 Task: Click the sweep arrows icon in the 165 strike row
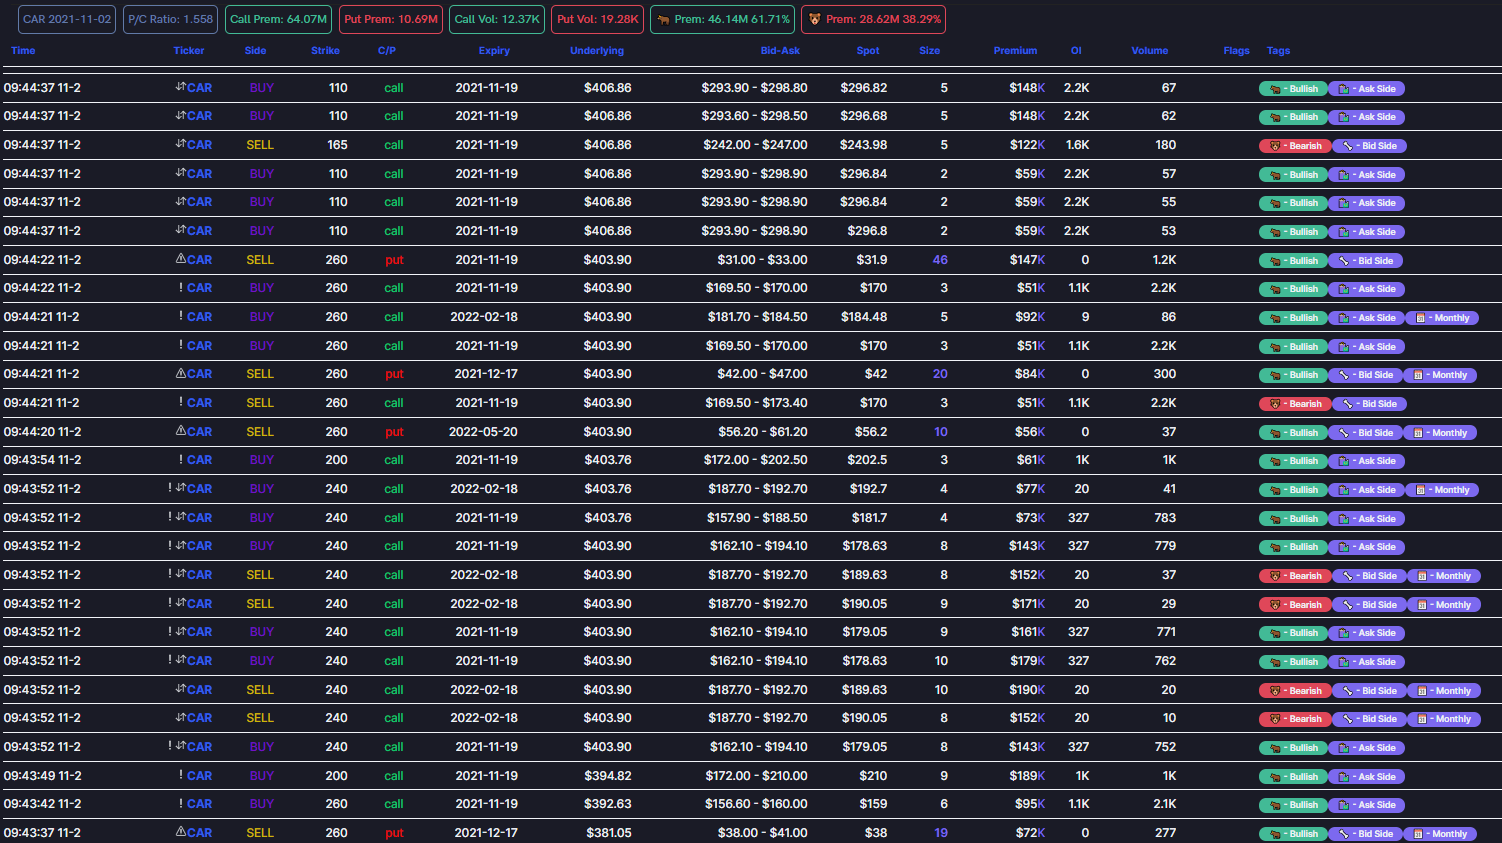(x=181, y=144)
